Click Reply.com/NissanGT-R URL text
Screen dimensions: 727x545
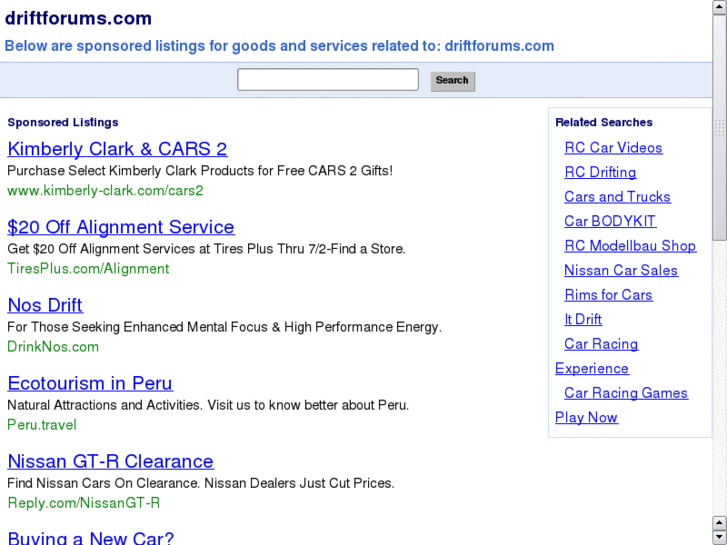(83, 503)
